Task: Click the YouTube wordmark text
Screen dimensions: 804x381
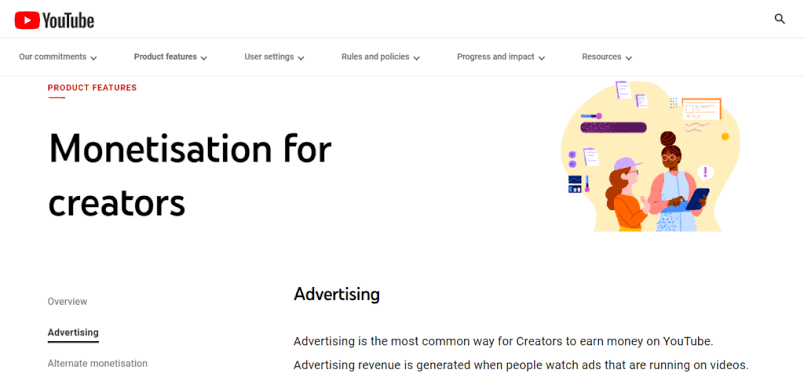Action: click(68, 21)
